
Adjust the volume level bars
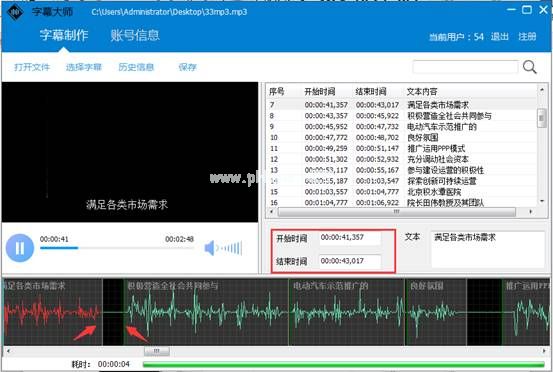[x=230, y=248]
